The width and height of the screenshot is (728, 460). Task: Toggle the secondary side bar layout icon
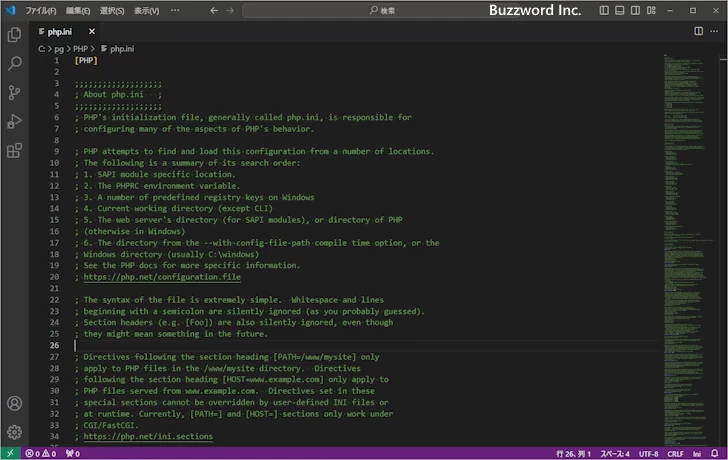point(635,10)
